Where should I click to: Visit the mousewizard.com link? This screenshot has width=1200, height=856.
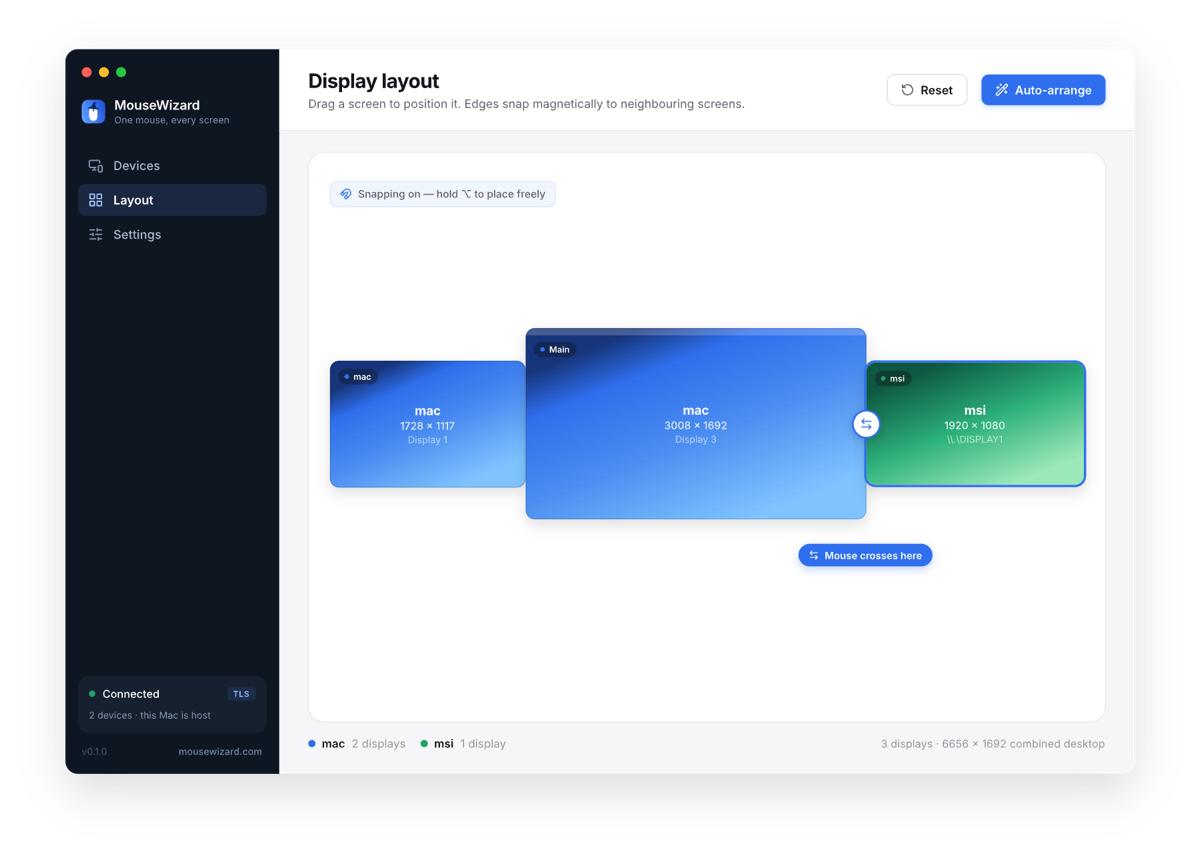coord(220,751)
